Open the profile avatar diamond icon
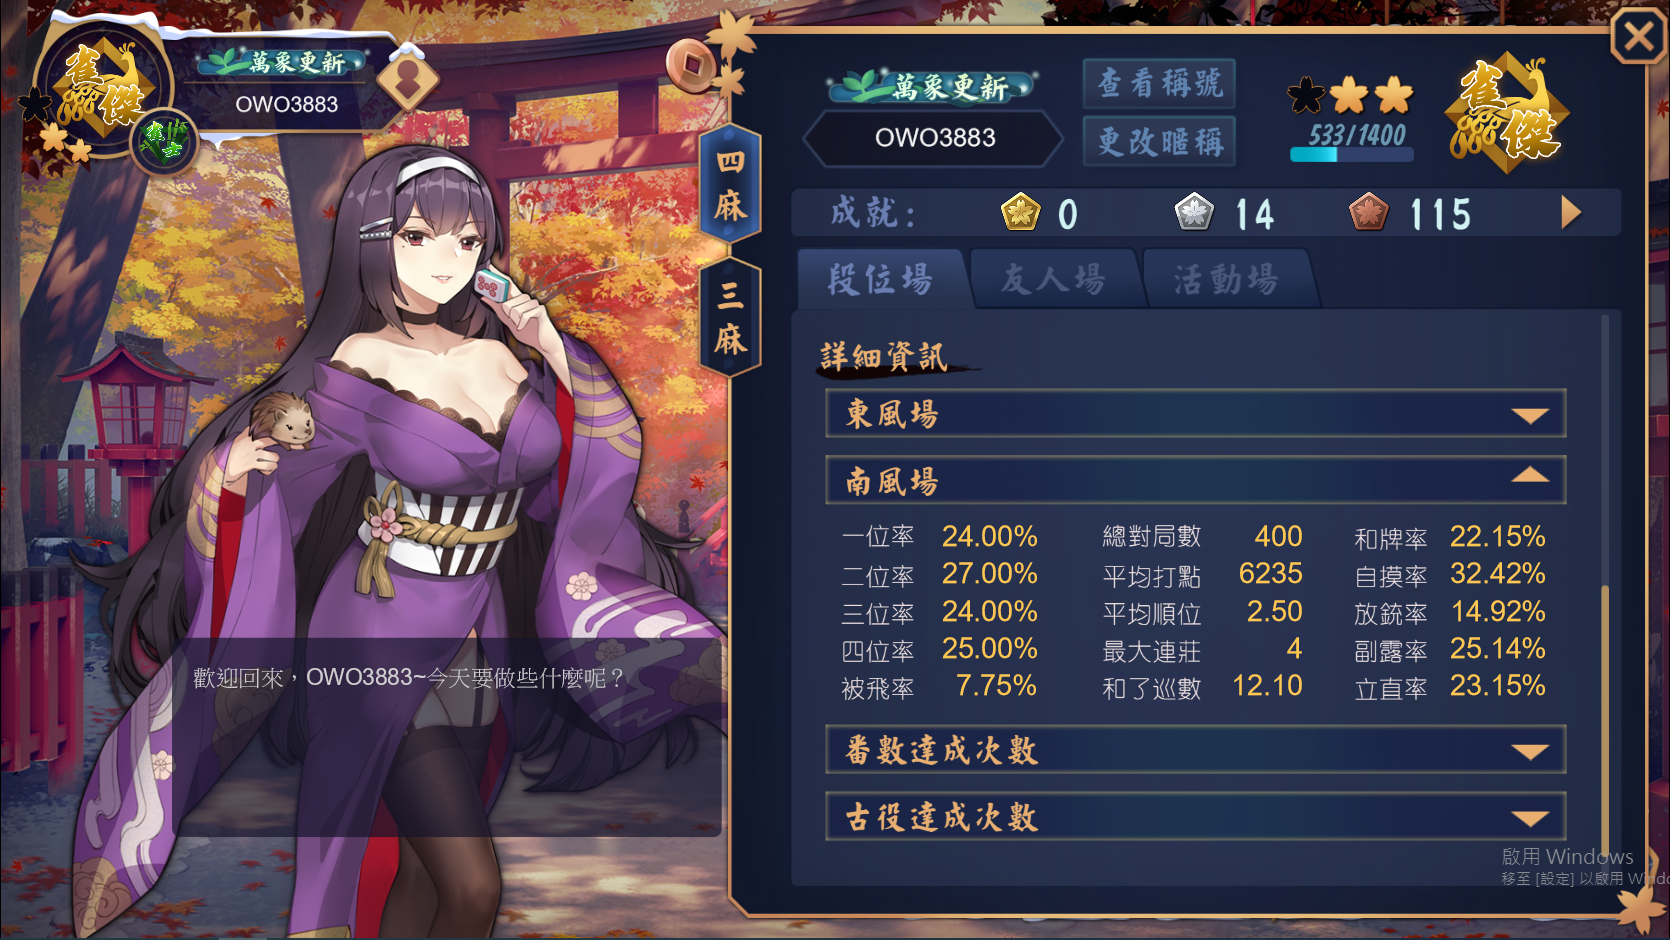Image resolution: width=1670 pixels, height=940 pixels. 408,79
